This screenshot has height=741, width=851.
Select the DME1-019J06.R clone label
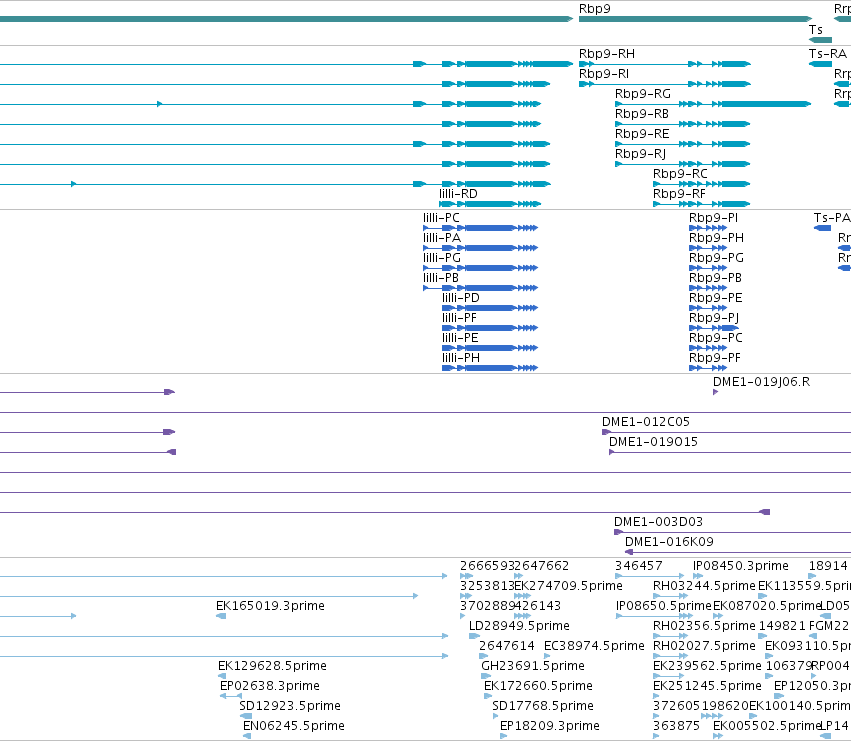click(761, 382)
